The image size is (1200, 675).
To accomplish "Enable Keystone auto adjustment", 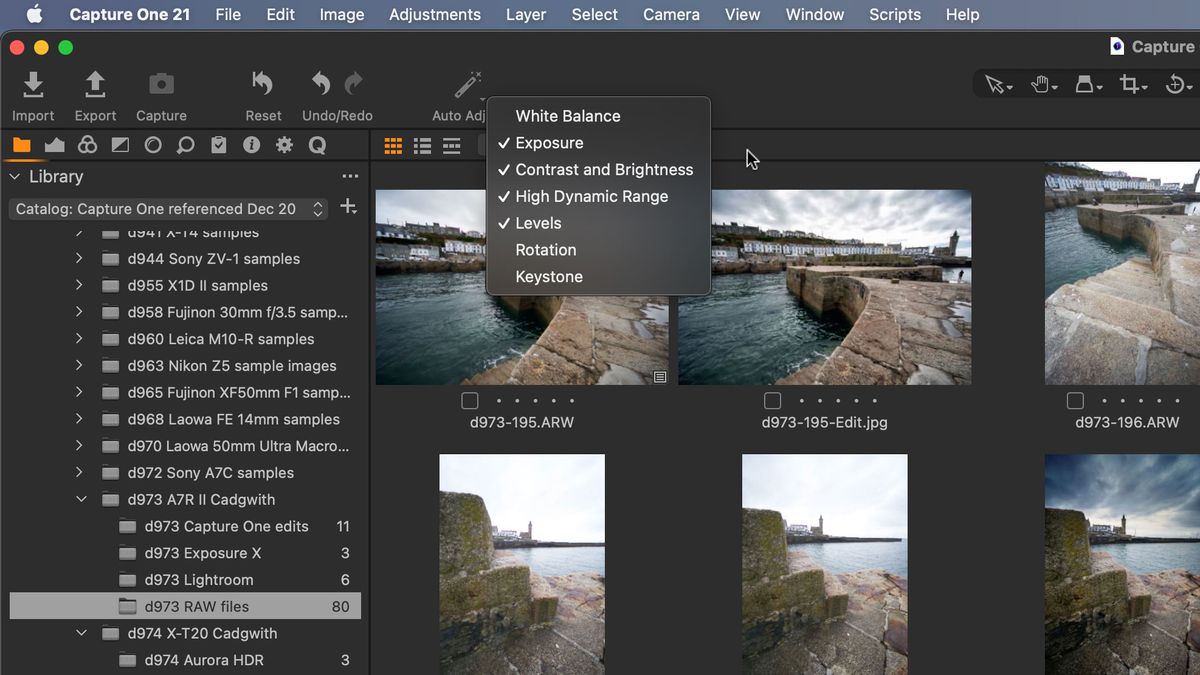I will point(550,276).
